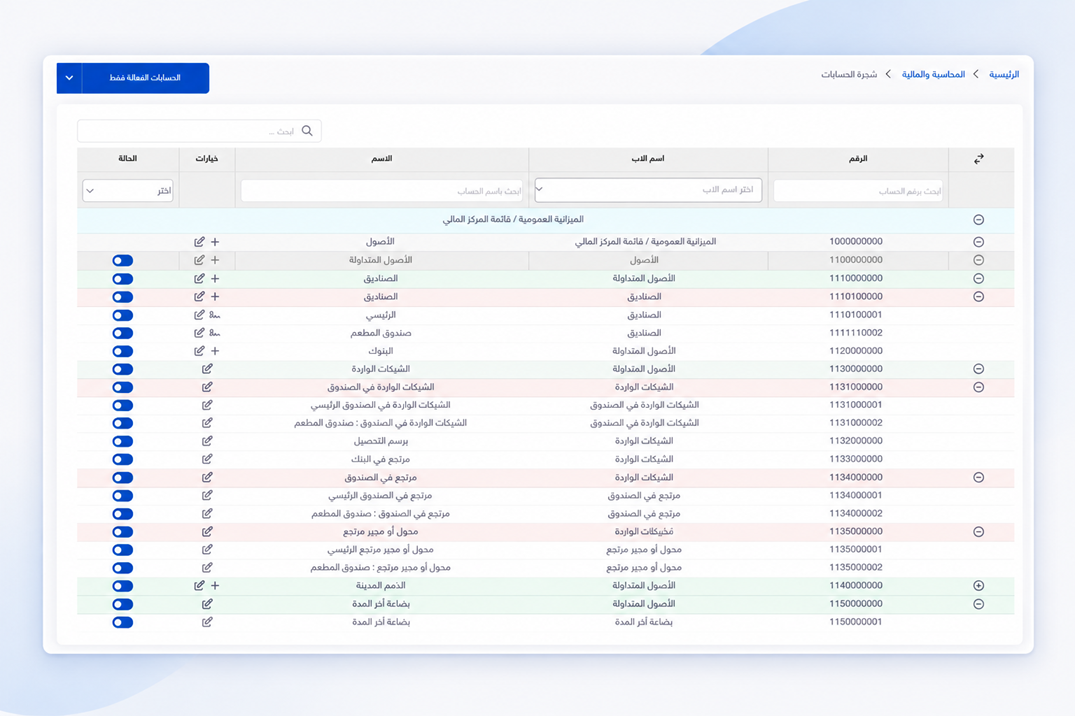Screen dimensions: 1075x716
Task: Edit account 1132000000 with pencil icon
Action: coord(207,442)
